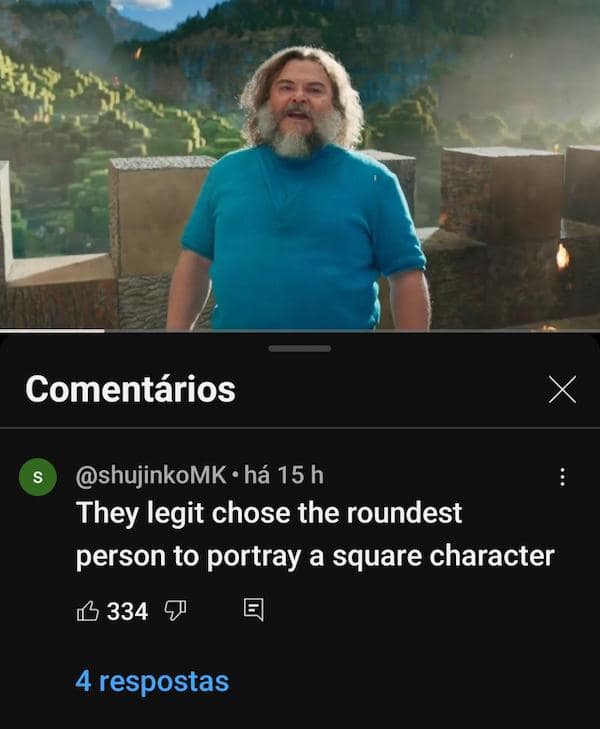The width and height of the screenshot is (600, 729).
Task: Open the three-dot options menu for the comment
Action: [x=562, y=477]
